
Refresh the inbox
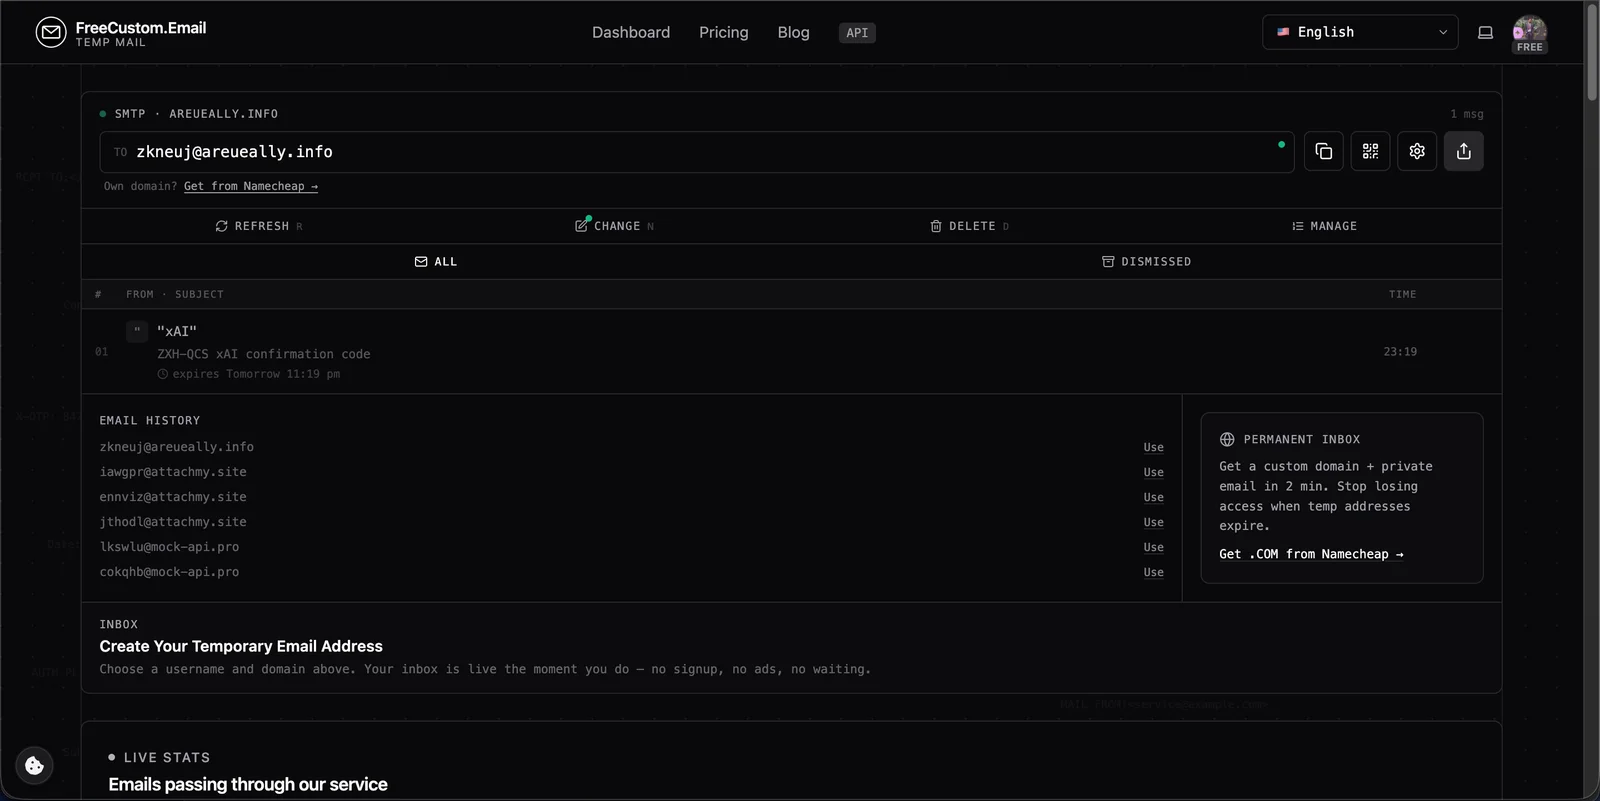click(x=259, y=226)
